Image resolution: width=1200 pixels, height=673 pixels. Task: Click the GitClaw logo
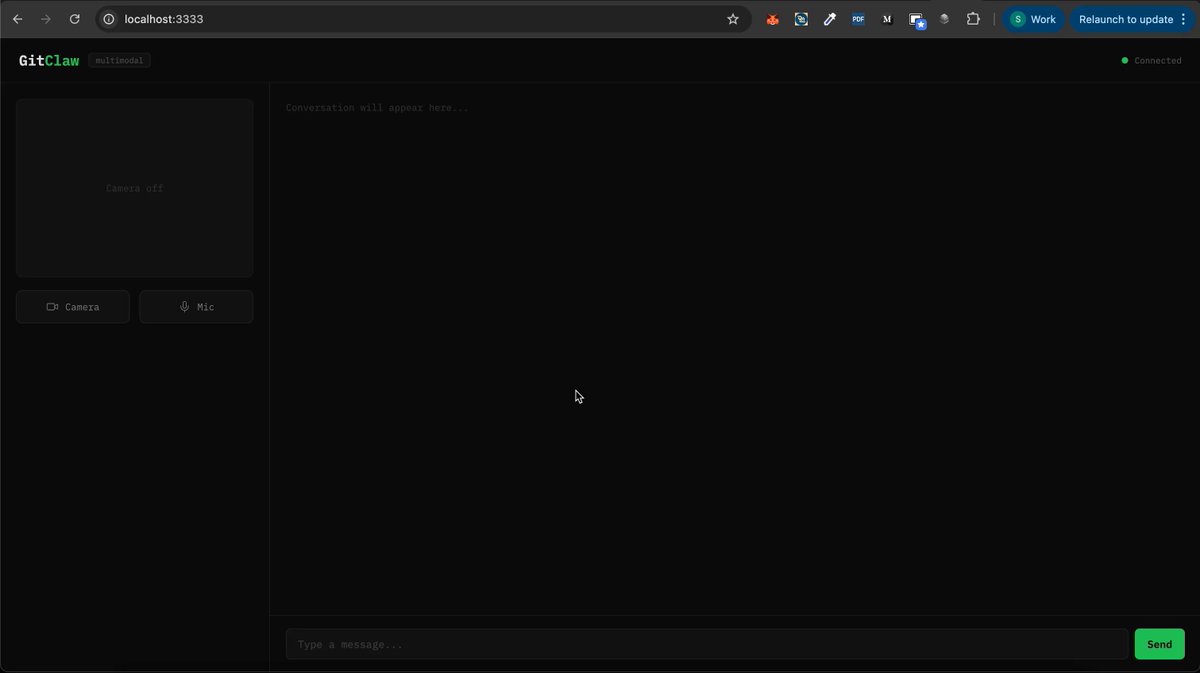47,60
